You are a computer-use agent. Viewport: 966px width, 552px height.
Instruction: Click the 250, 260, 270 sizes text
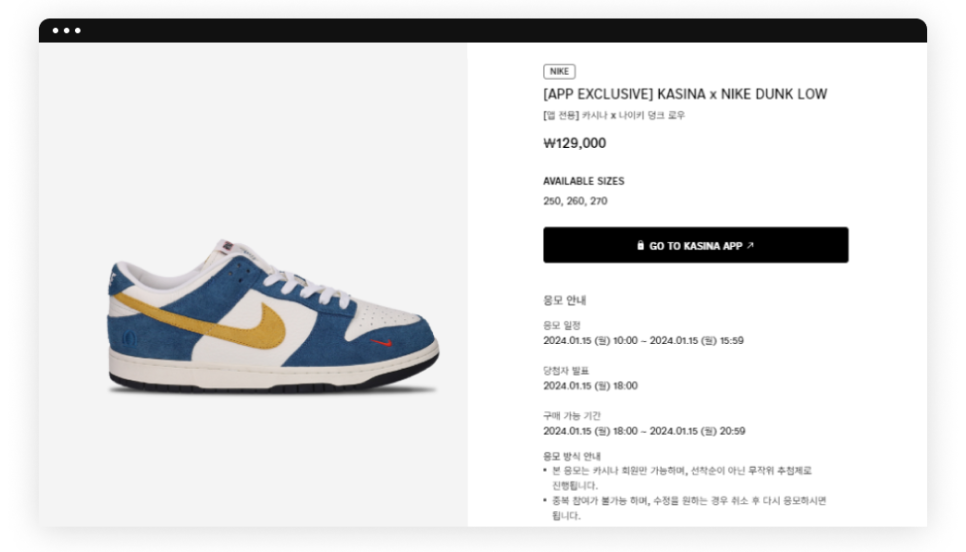(x=575, y=201)
